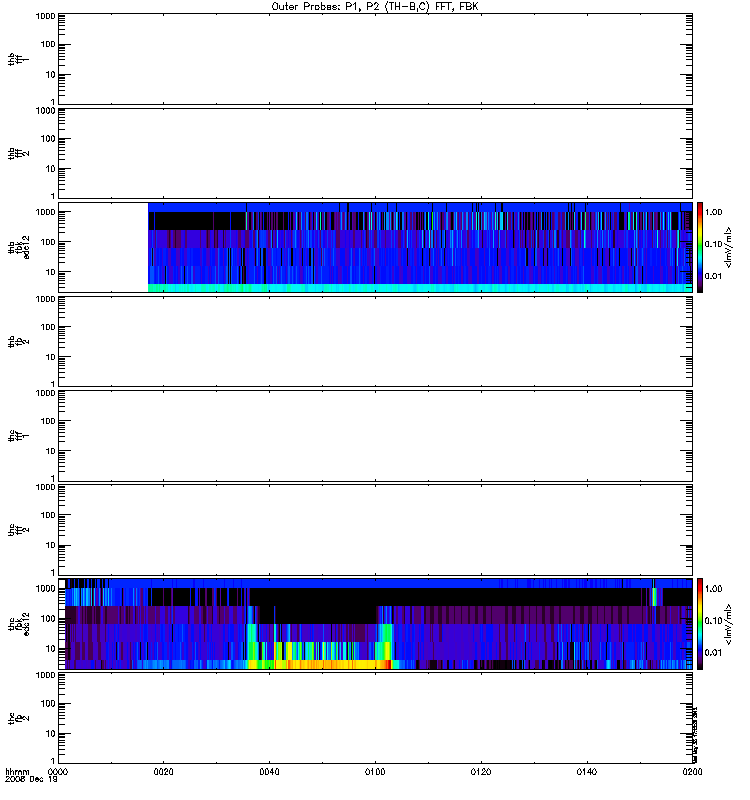This screenshot has width=750, height=800.
Task: Click the '0140' time axis label
Action: [587, 772]
